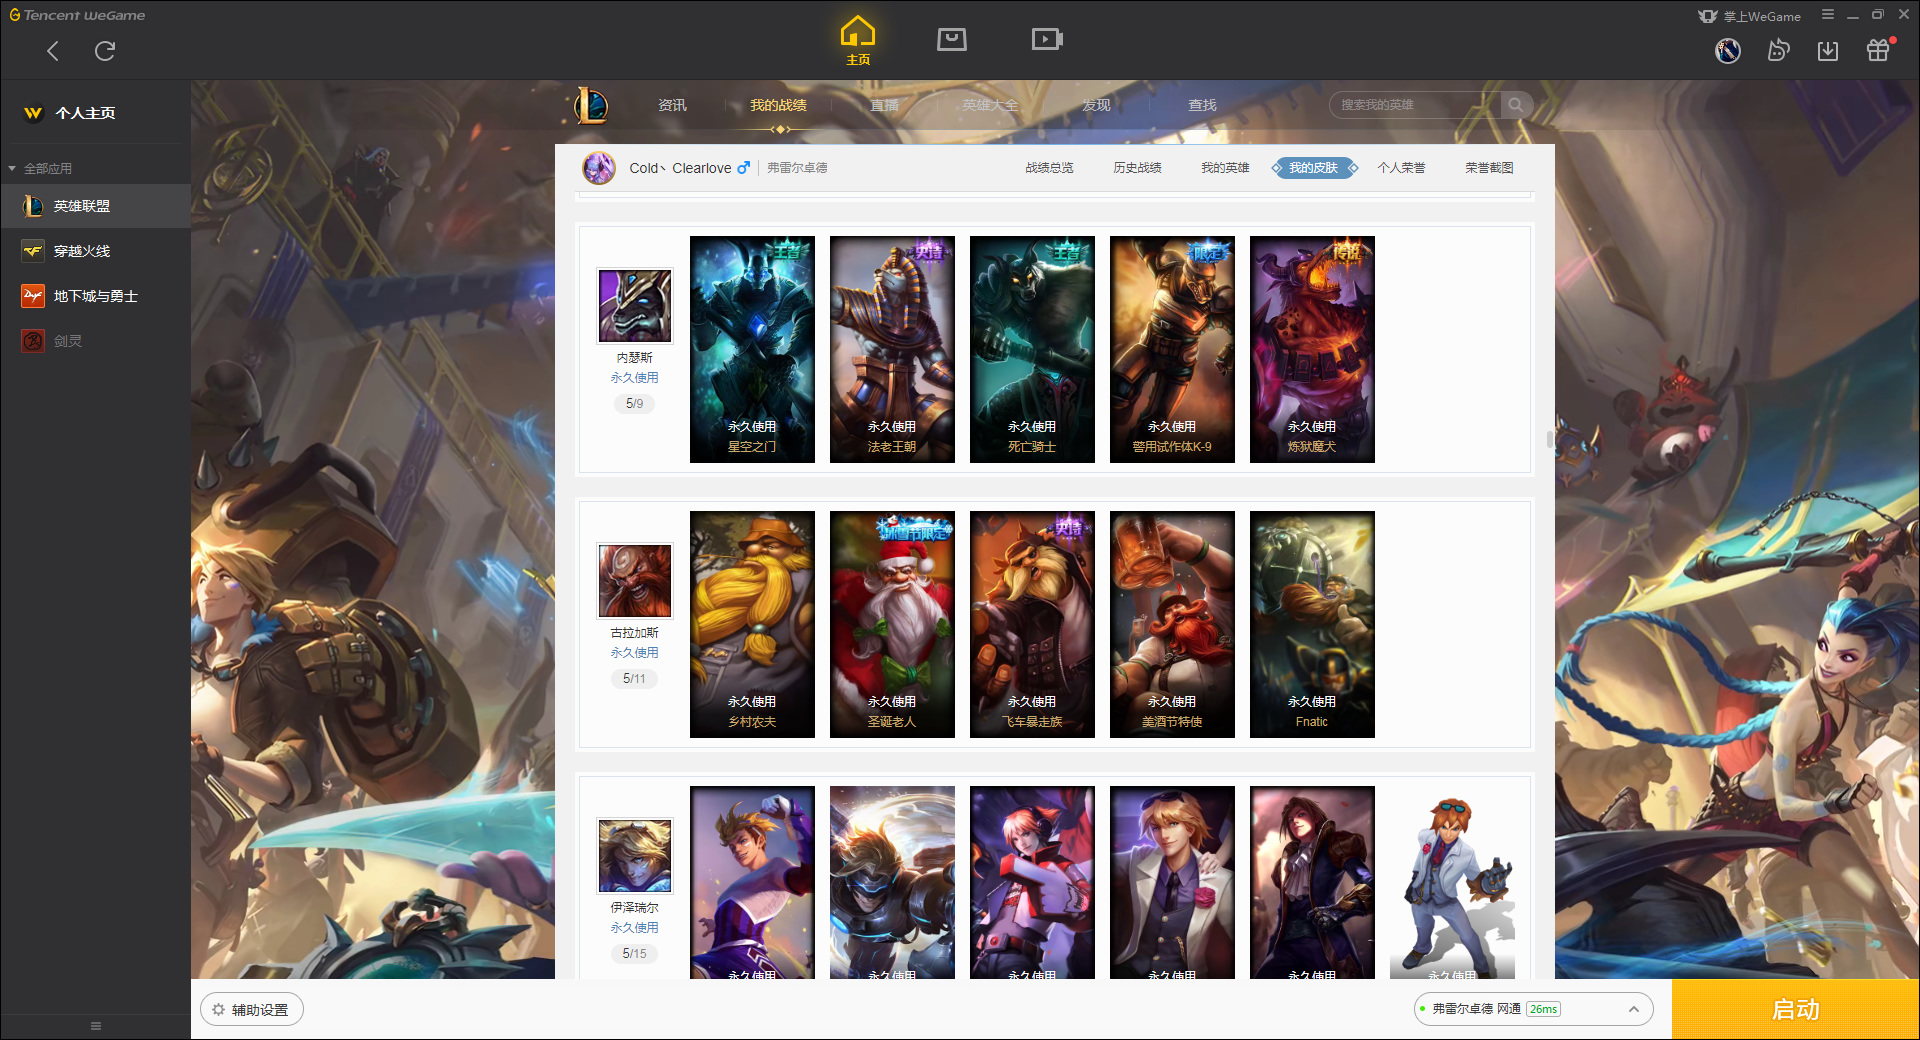Open the 星空之门 skin card
Image resolution: width=1920 pixels, height=1040 pixels.
752,349
